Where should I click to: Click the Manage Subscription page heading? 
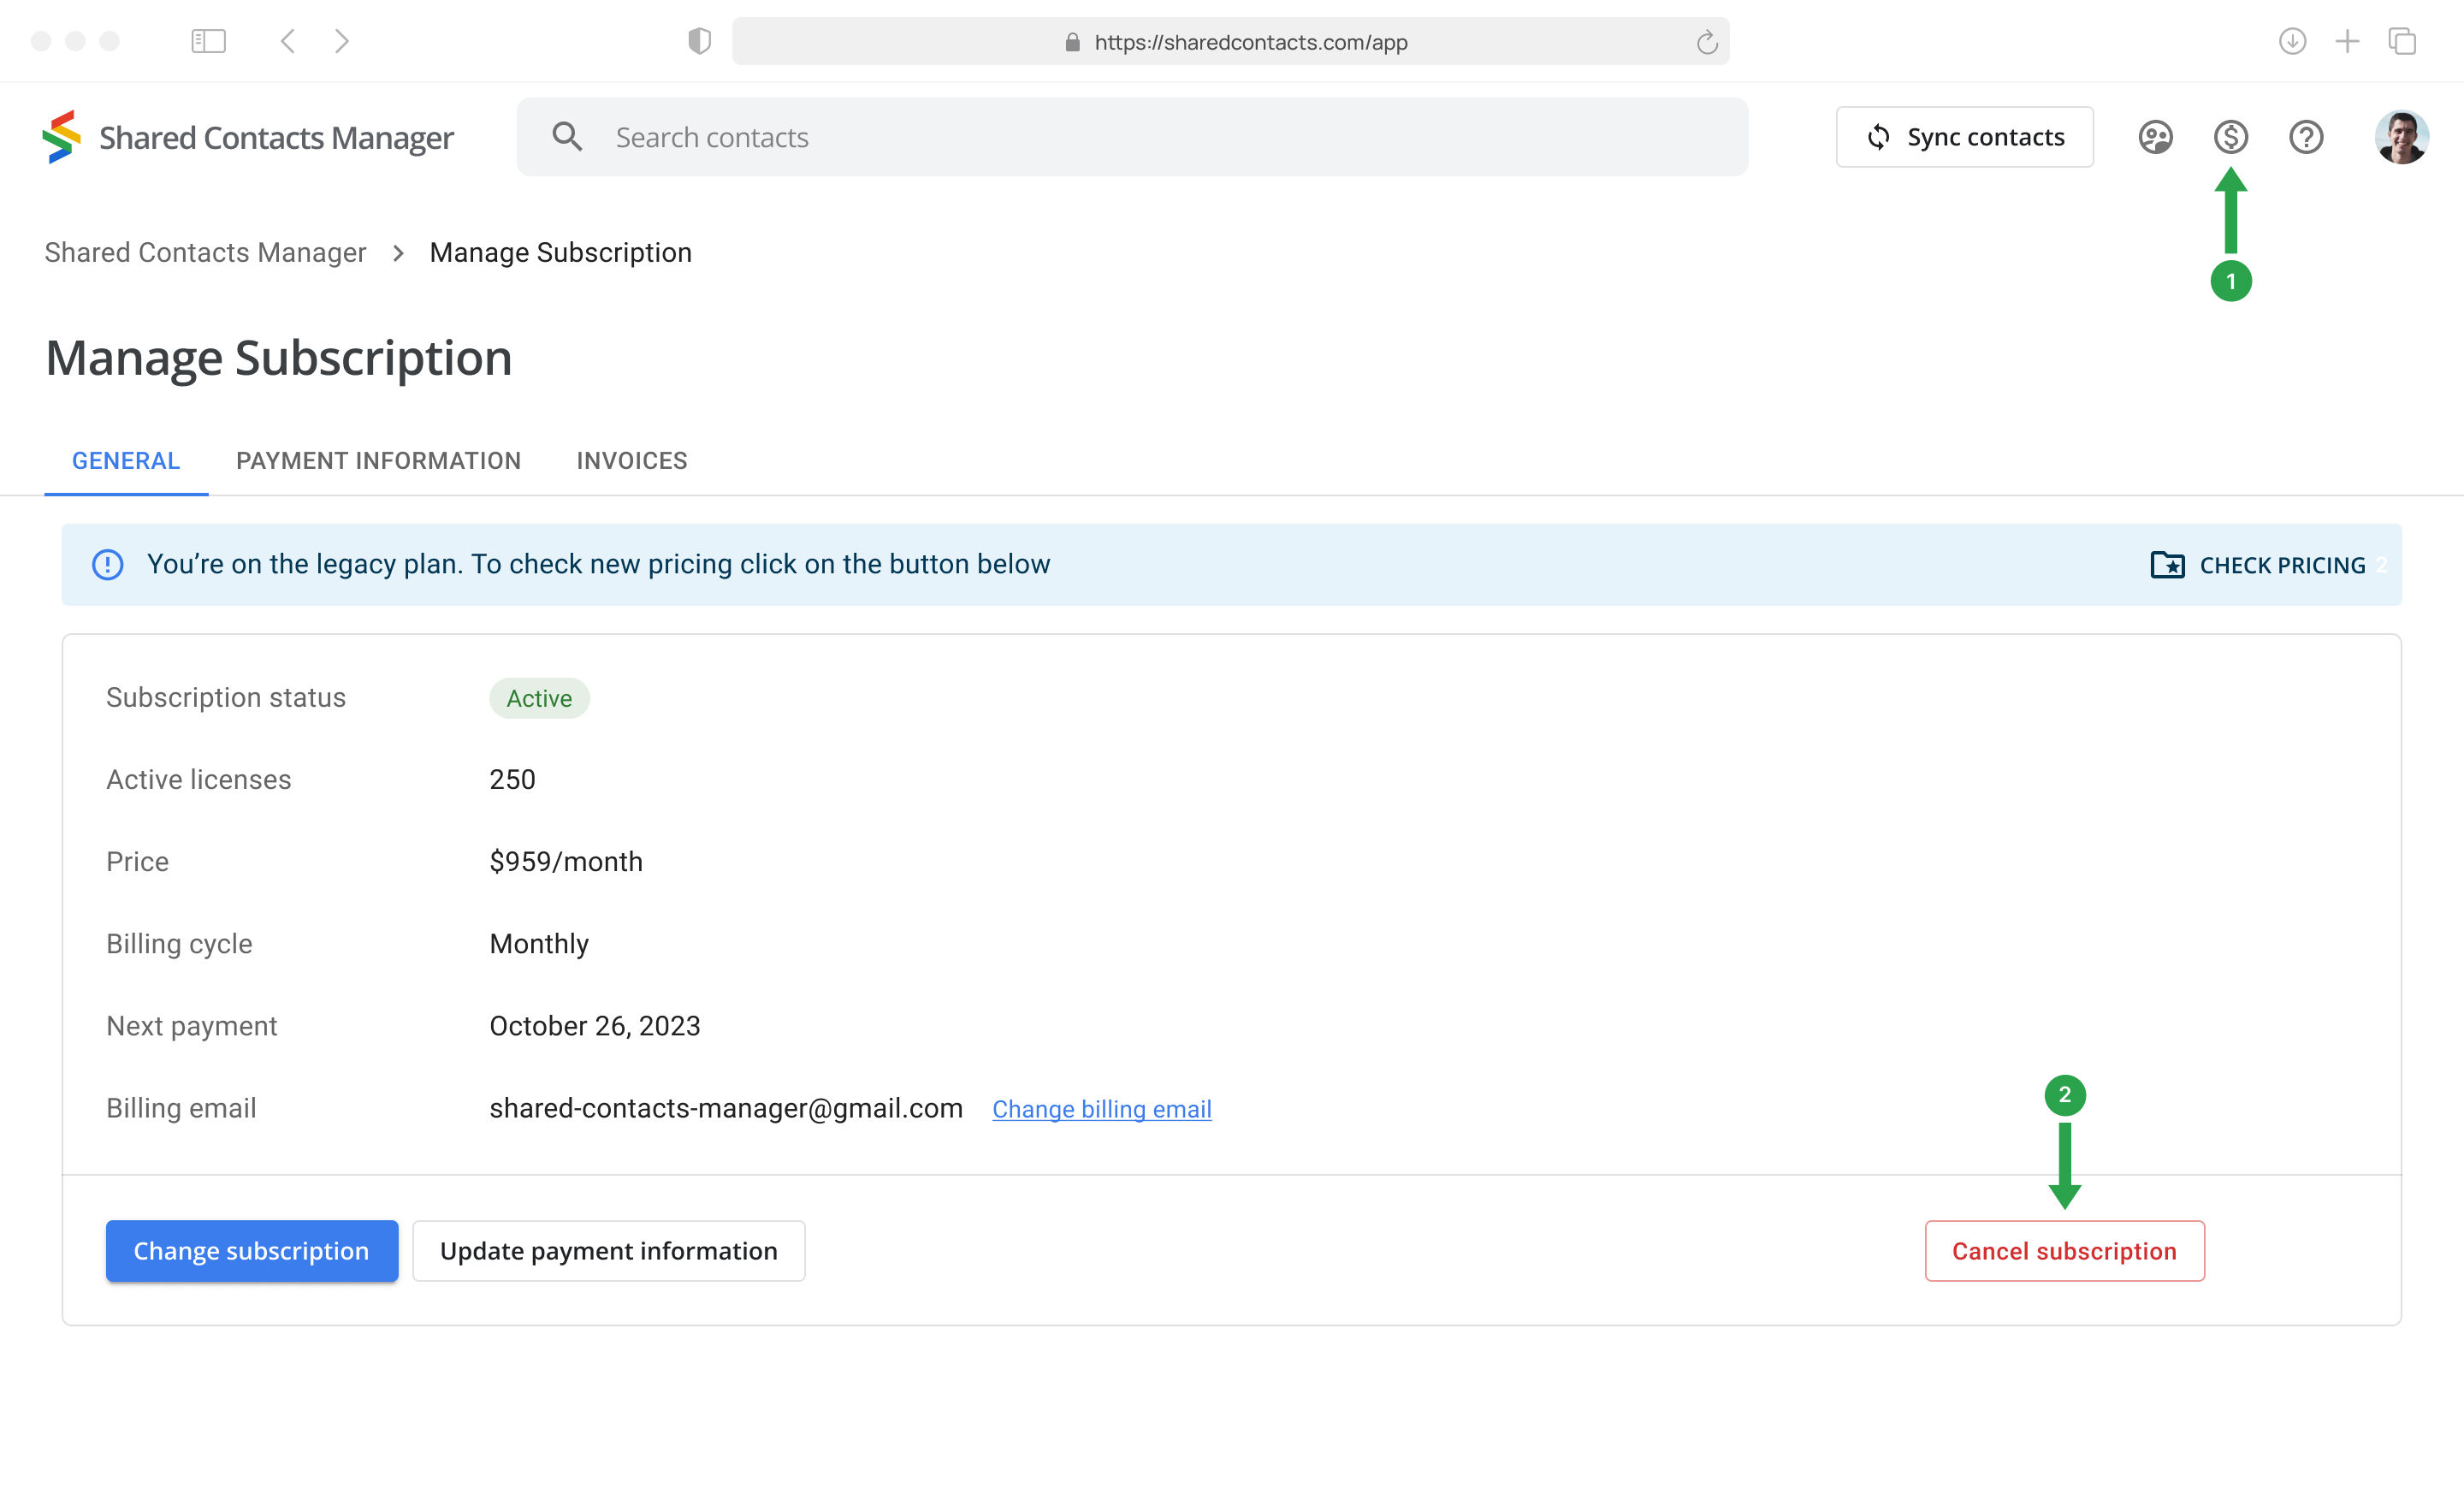[279, 358]
